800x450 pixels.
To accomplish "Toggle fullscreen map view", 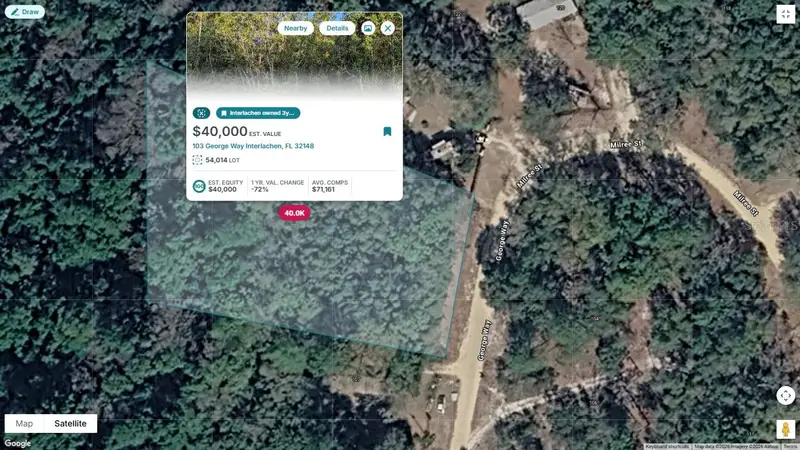I will tap(785, 14).
